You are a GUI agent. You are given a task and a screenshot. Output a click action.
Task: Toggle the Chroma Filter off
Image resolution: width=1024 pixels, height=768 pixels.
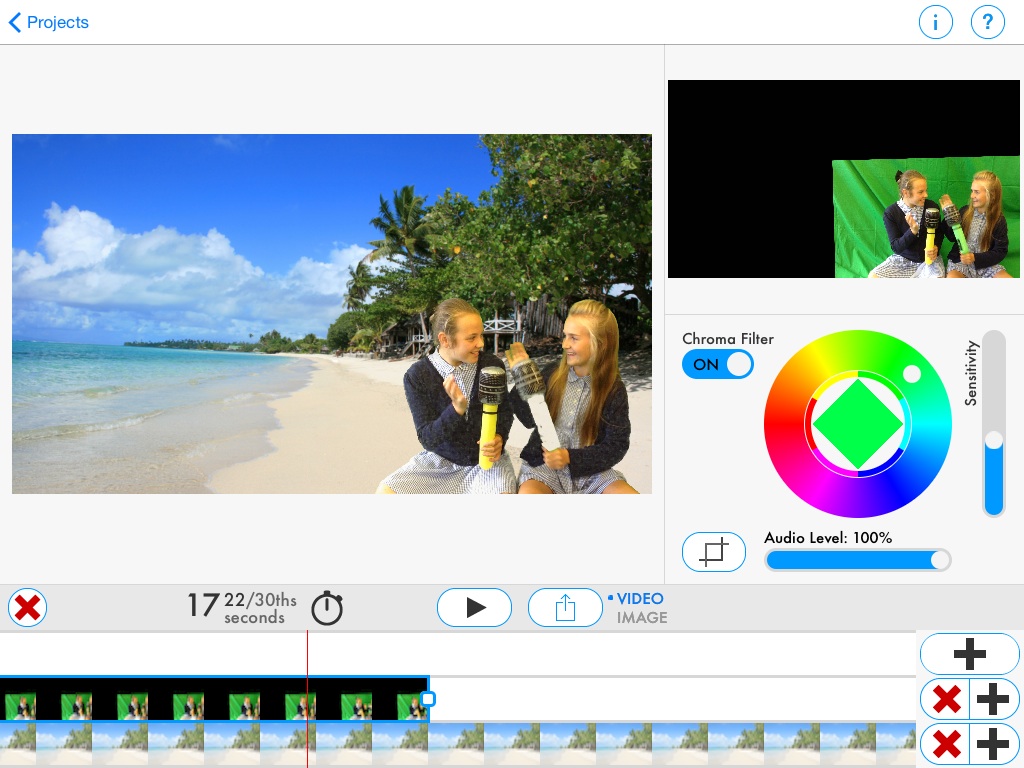point(718,364)
